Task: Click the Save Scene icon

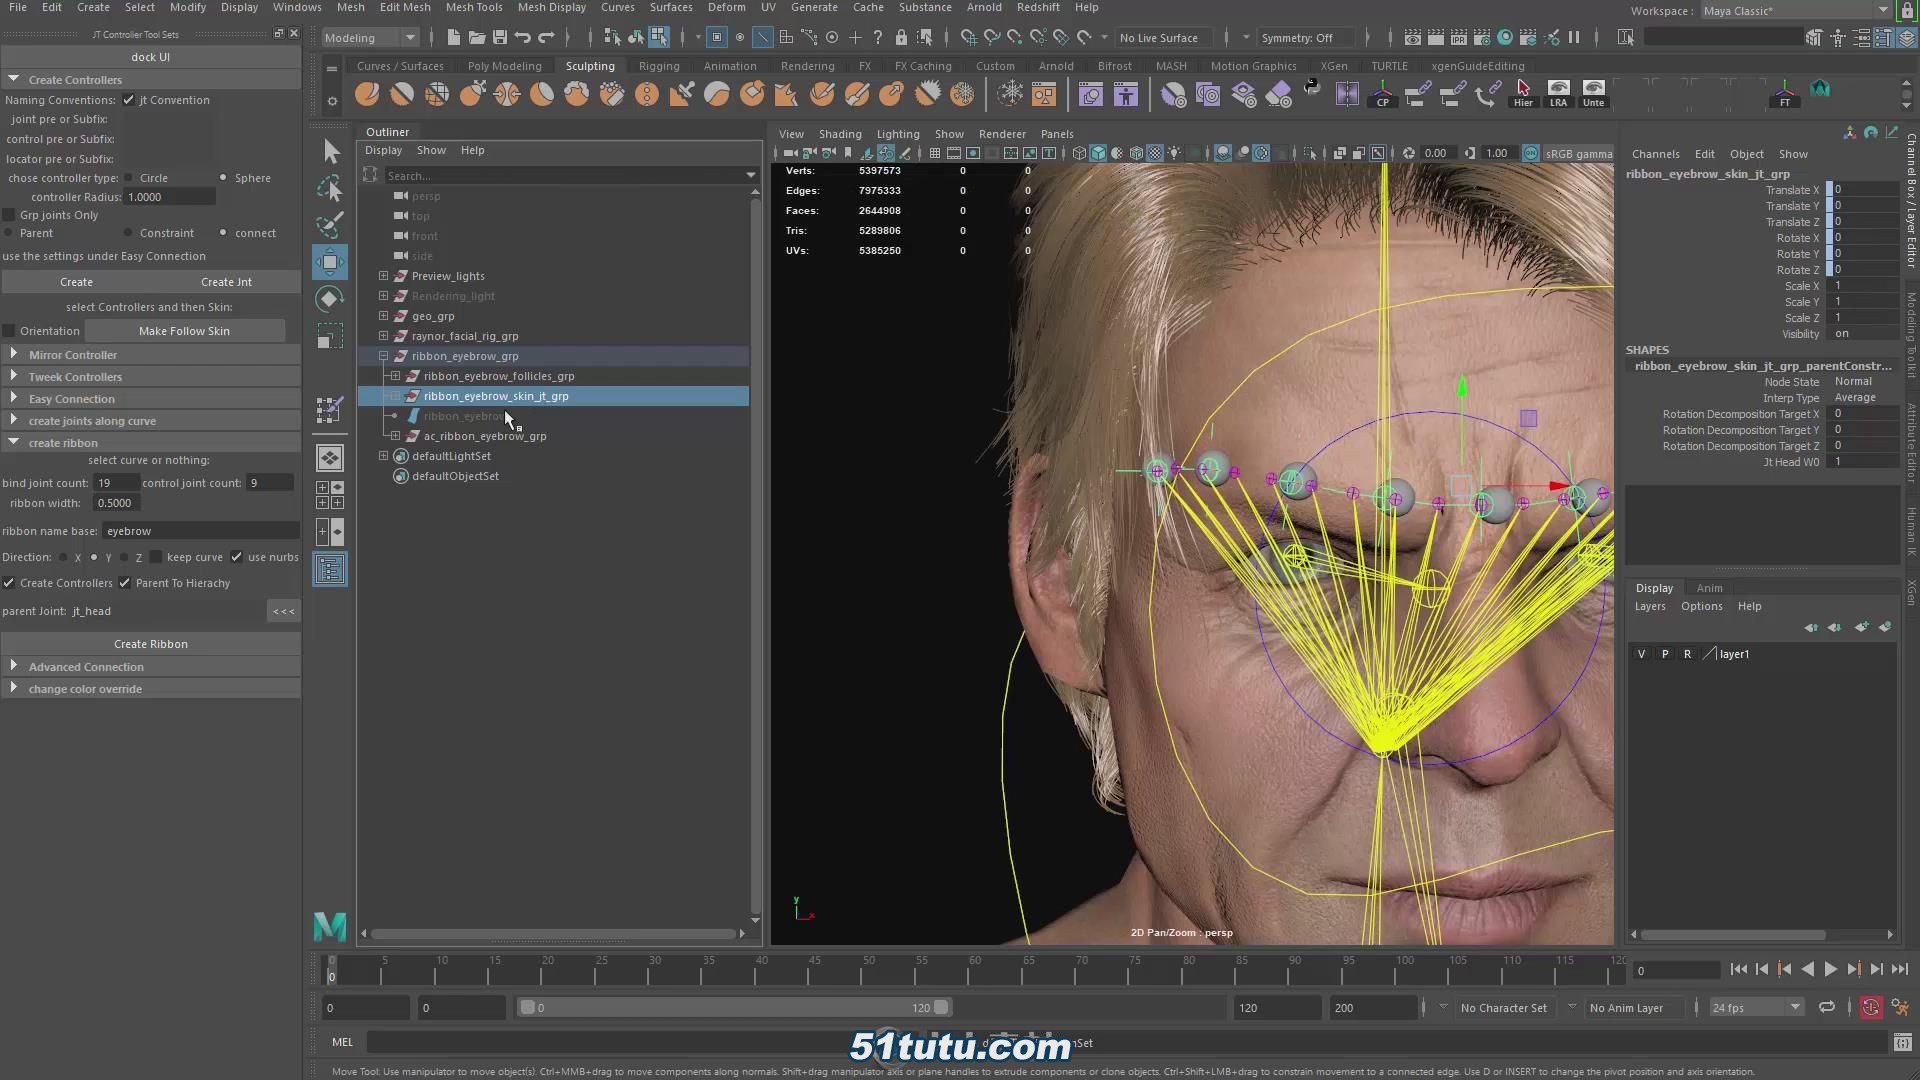Action: (x=500, y=37)
